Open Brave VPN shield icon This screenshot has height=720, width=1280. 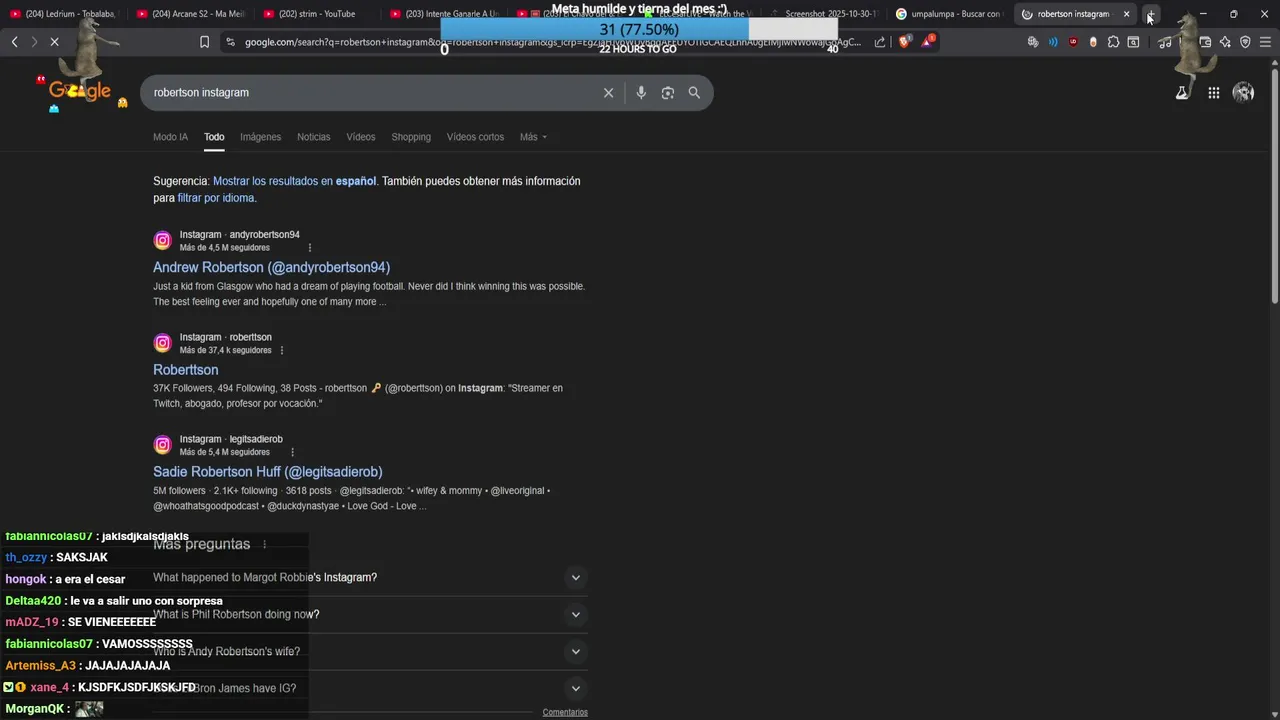(x=1245, y=42)
